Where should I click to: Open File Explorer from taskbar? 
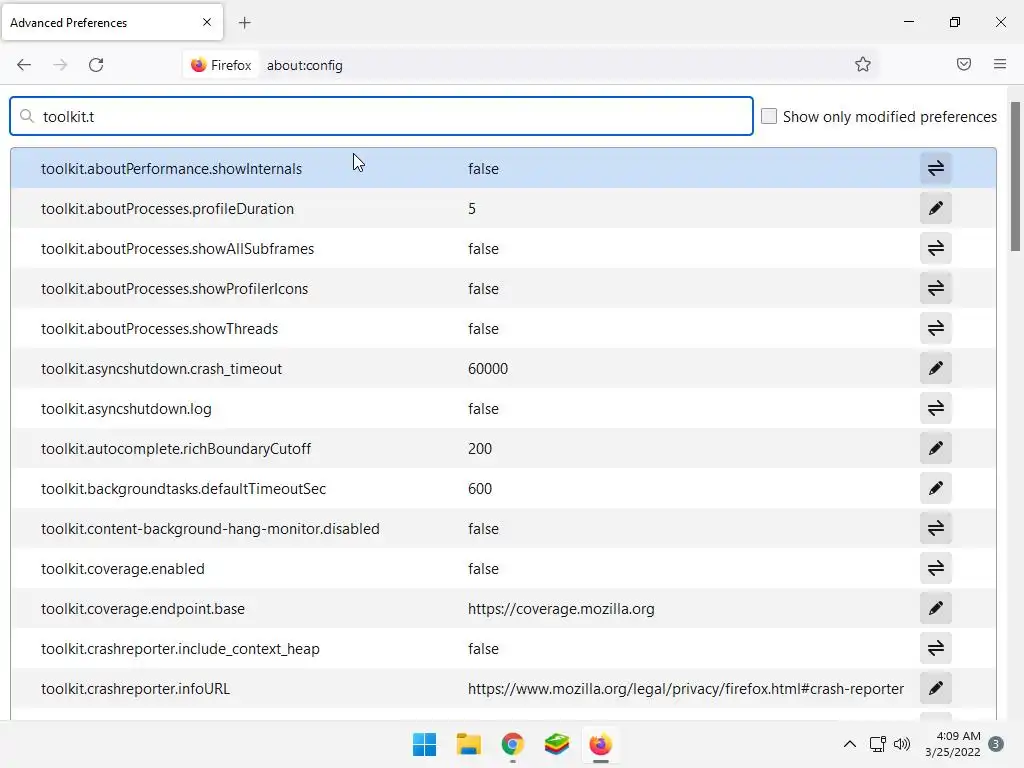(x=468, y=744)
